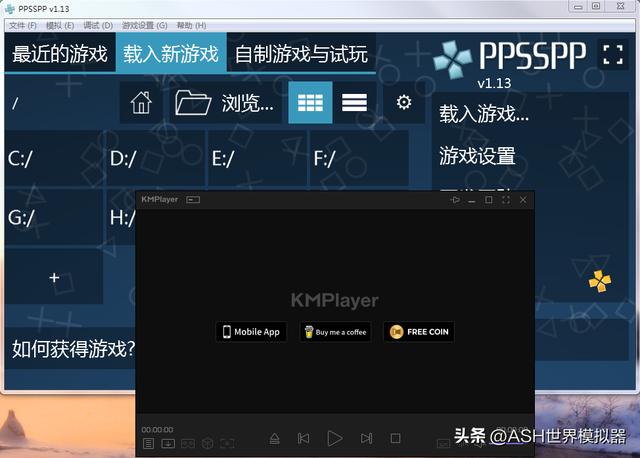640x458 pixels.
Task: Maximize the KMPlayer window
Action: (489, 200)
